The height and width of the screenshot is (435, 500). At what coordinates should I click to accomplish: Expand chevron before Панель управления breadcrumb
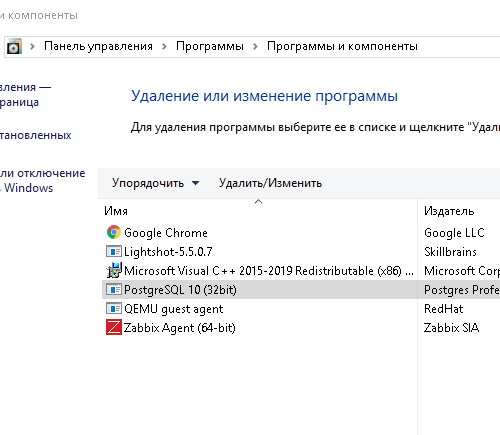click(32, 46)
